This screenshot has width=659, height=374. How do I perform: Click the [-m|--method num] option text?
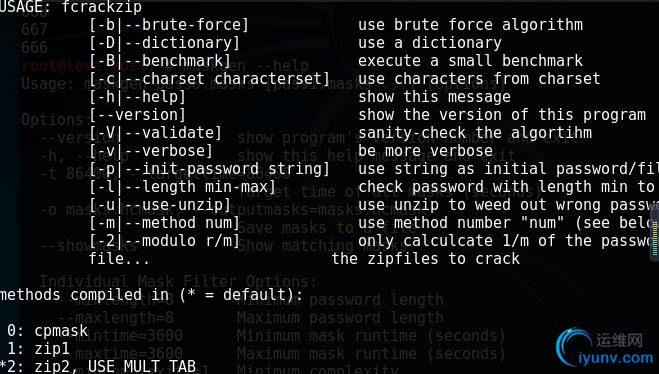(x=164, y=223)
